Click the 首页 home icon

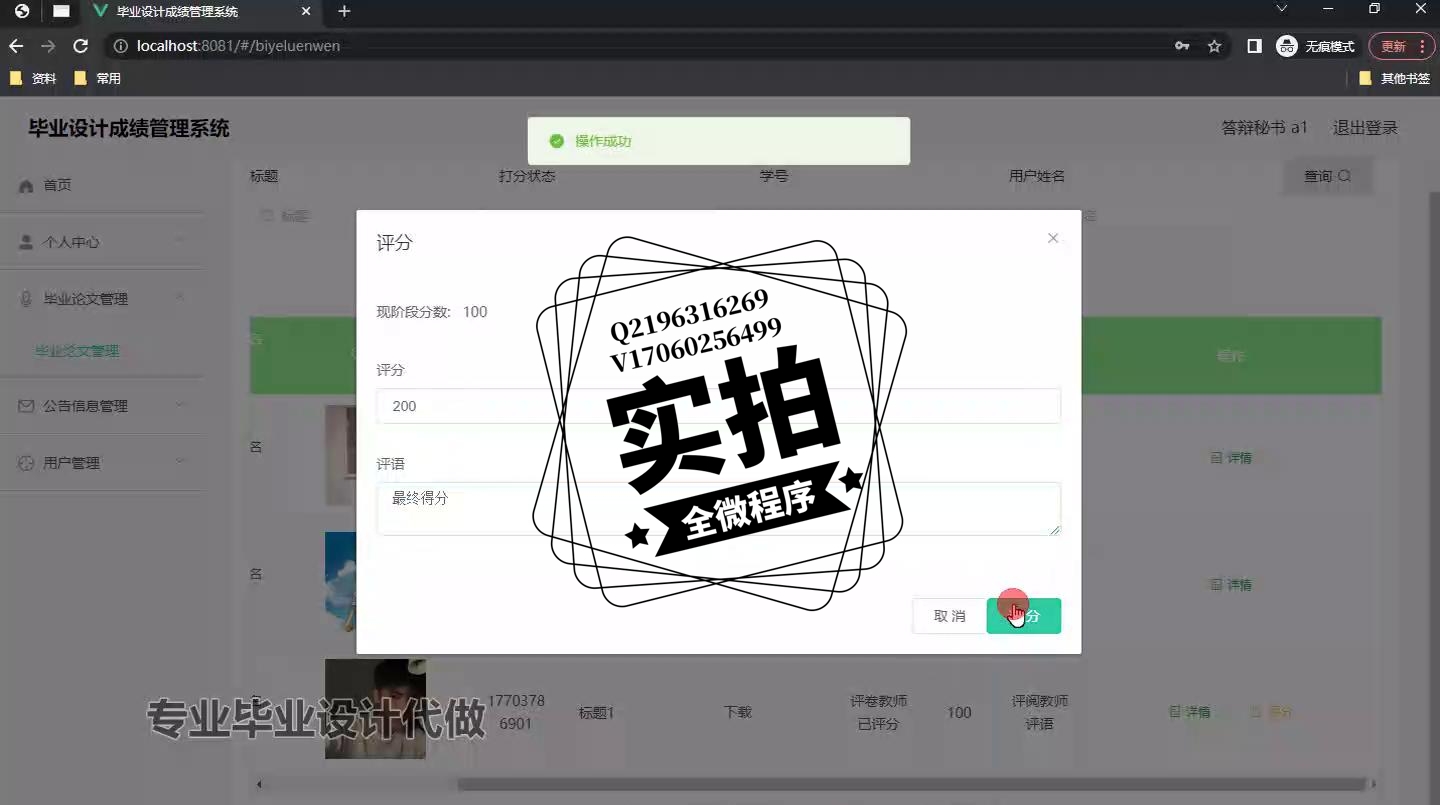click(26, 185)
